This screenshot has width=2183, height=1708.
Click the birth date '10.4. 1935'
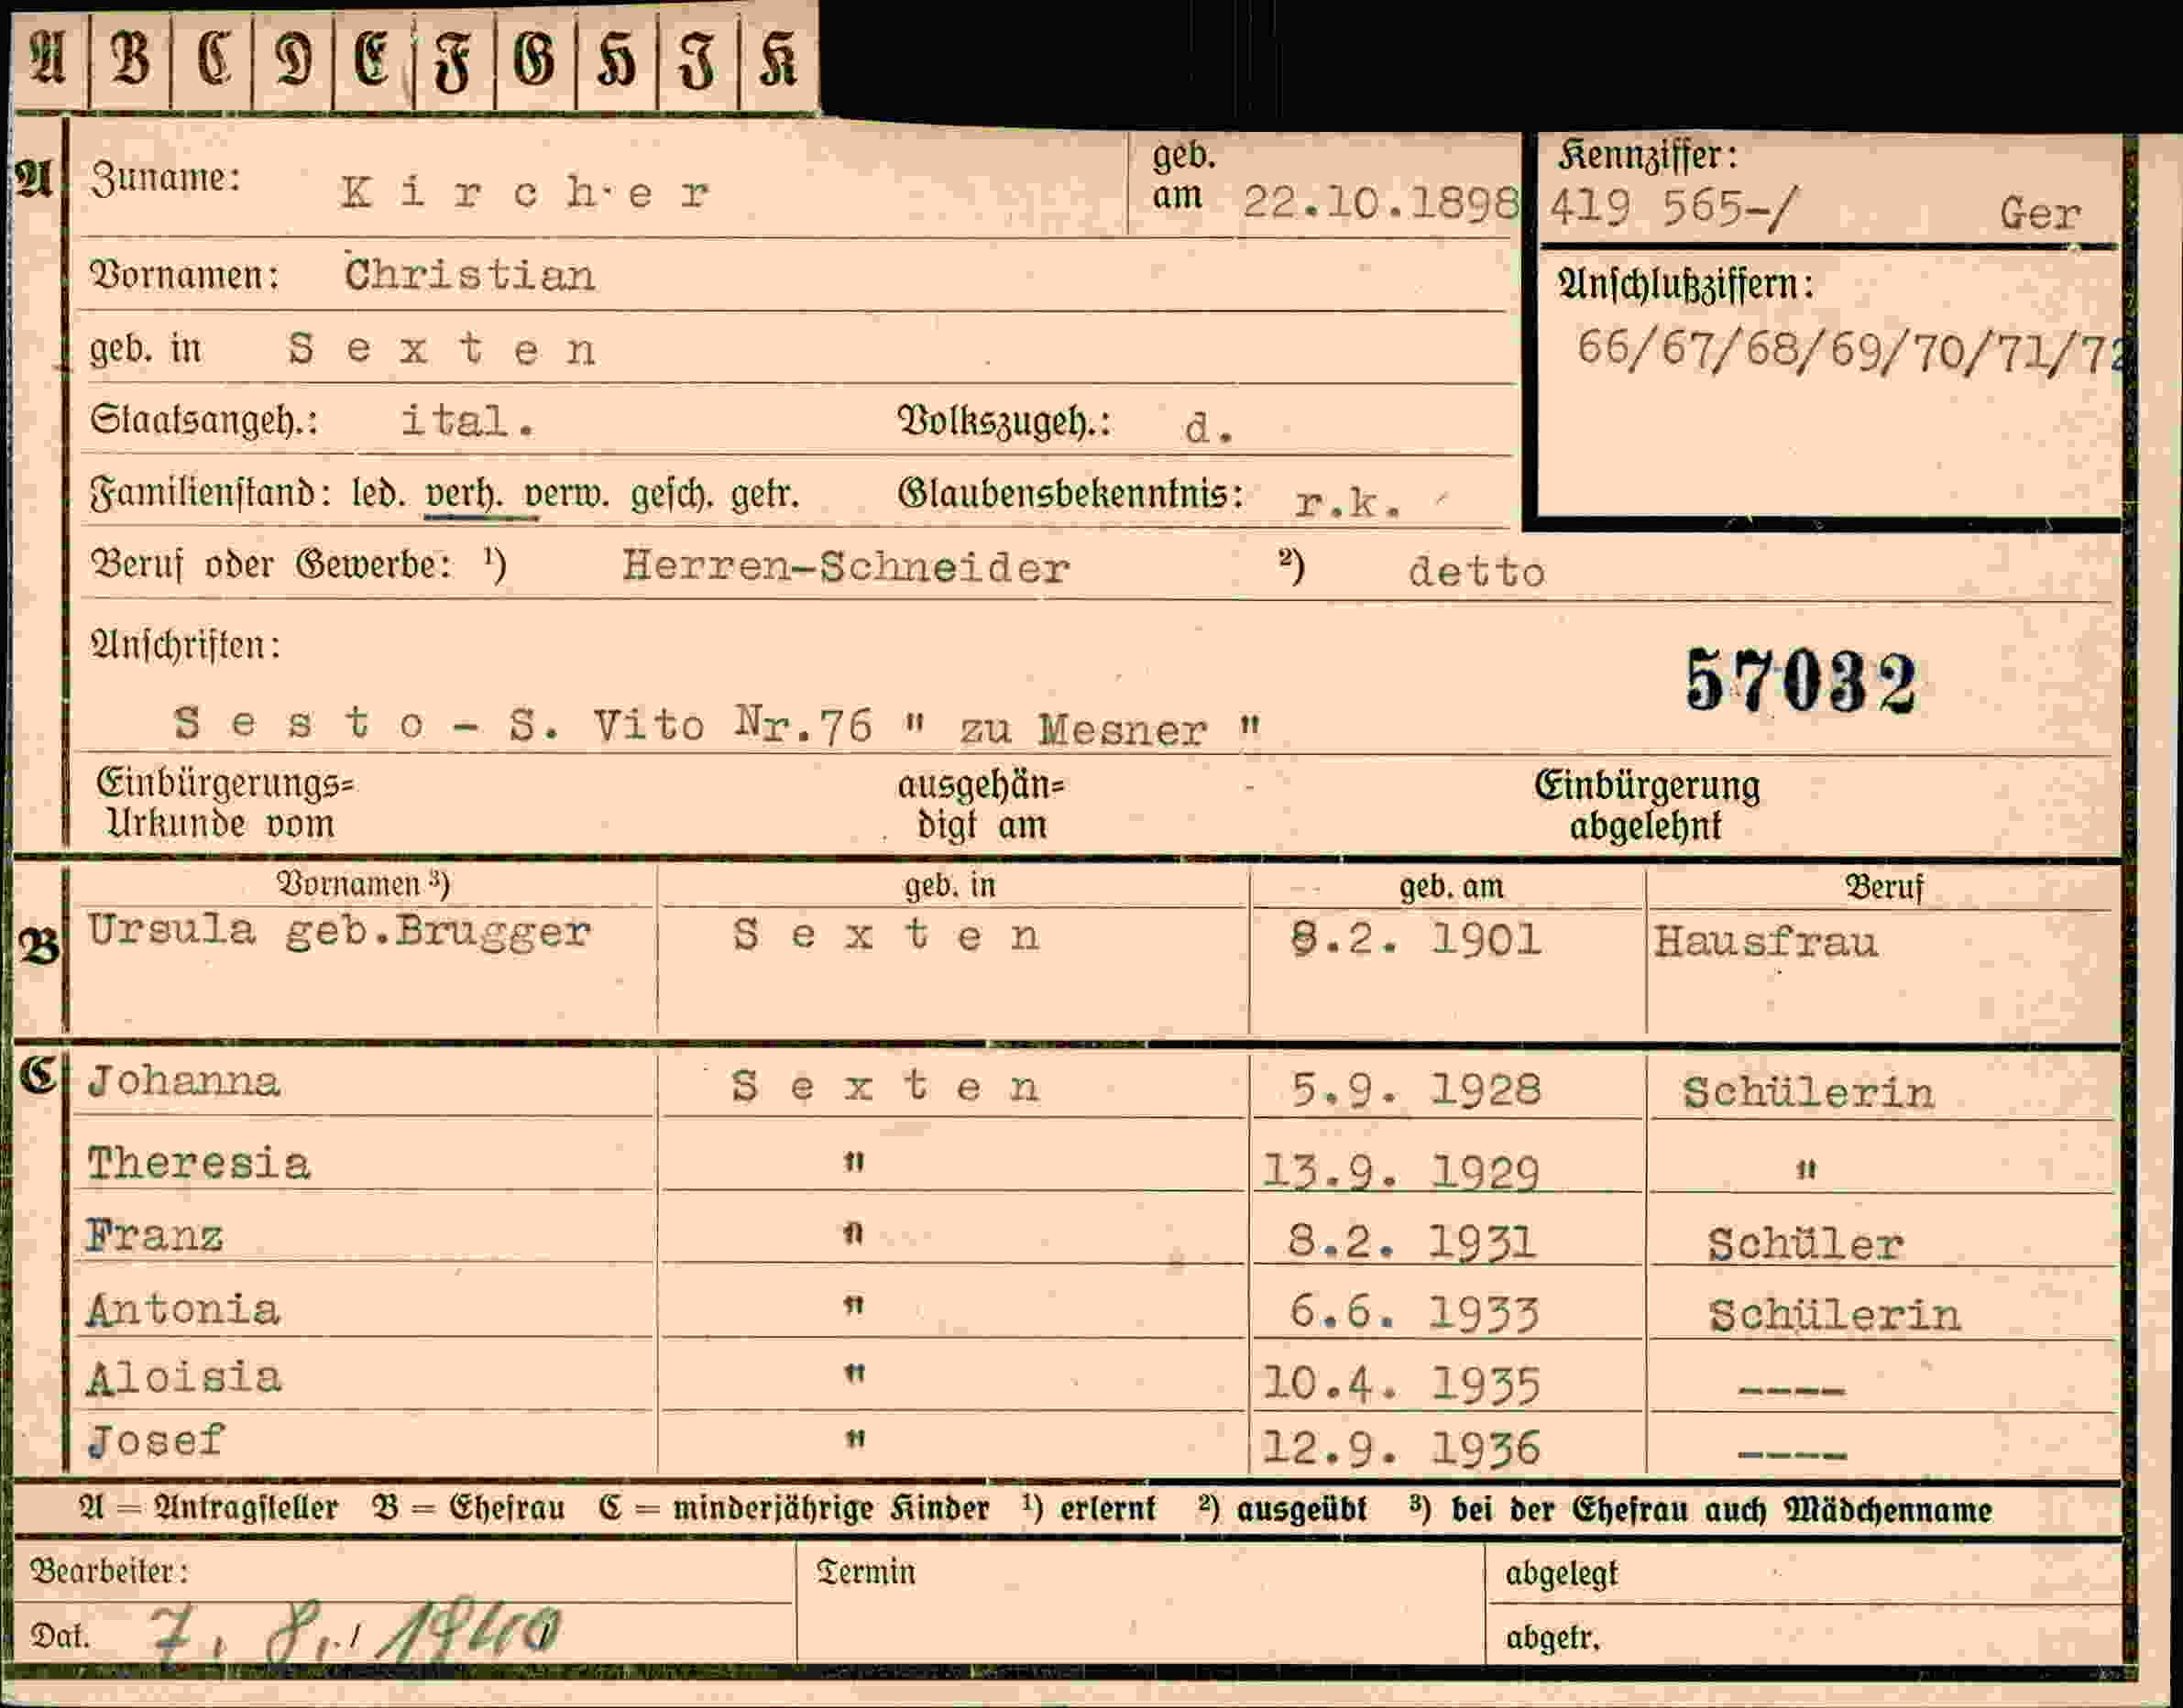[1400, 1384]
